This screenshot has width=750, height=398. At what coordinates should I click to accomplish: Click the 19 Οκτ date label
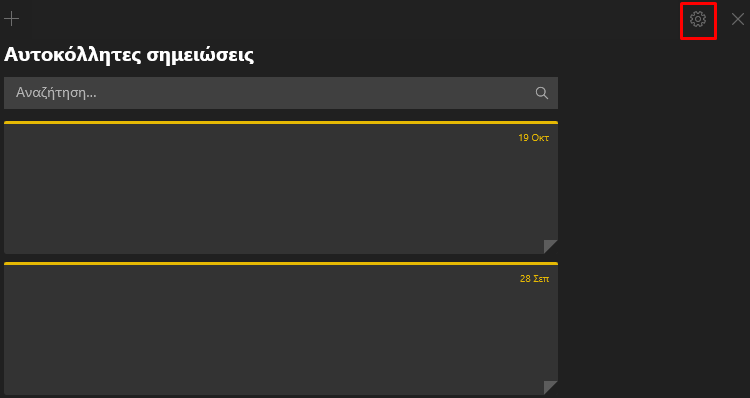coord(533,138)
